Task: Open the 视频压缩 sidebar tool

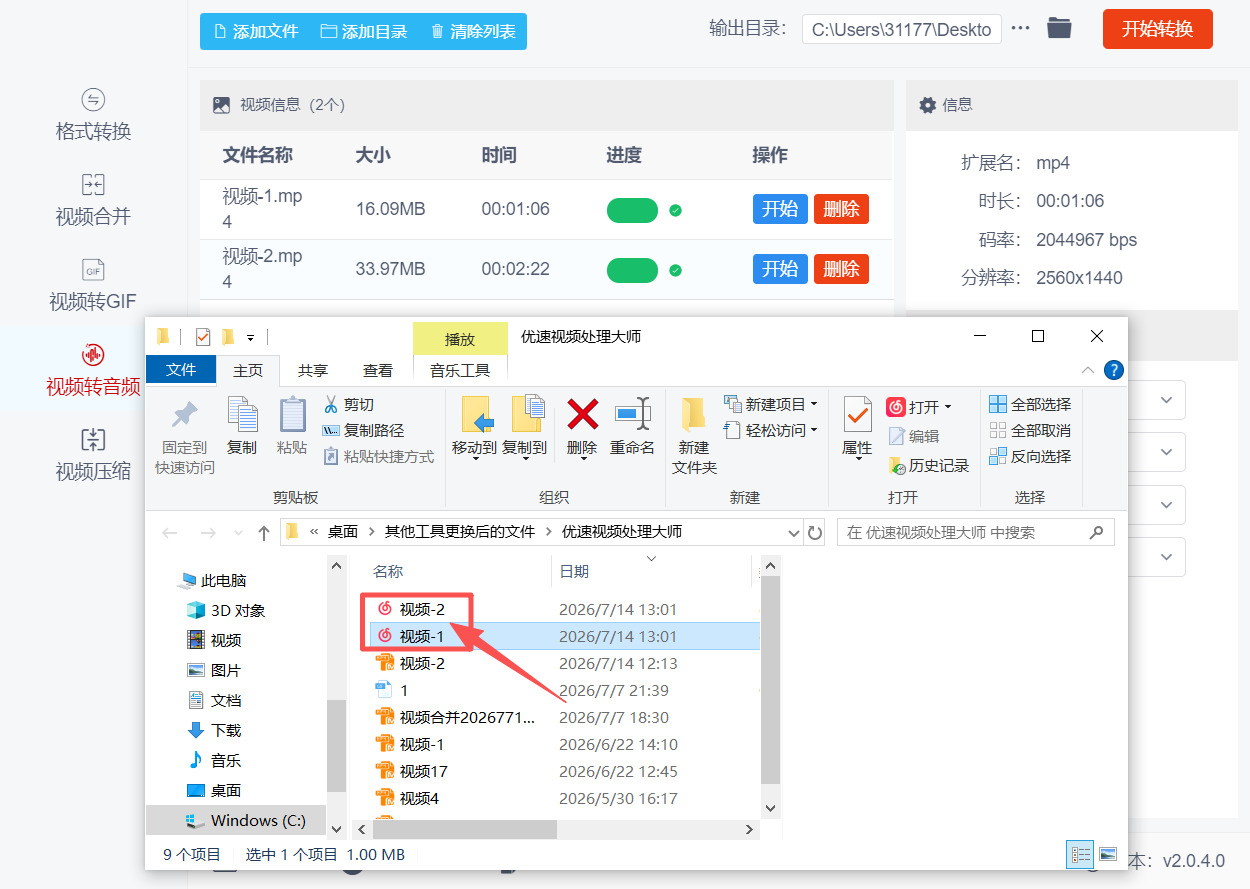Action: click(93, 455)
